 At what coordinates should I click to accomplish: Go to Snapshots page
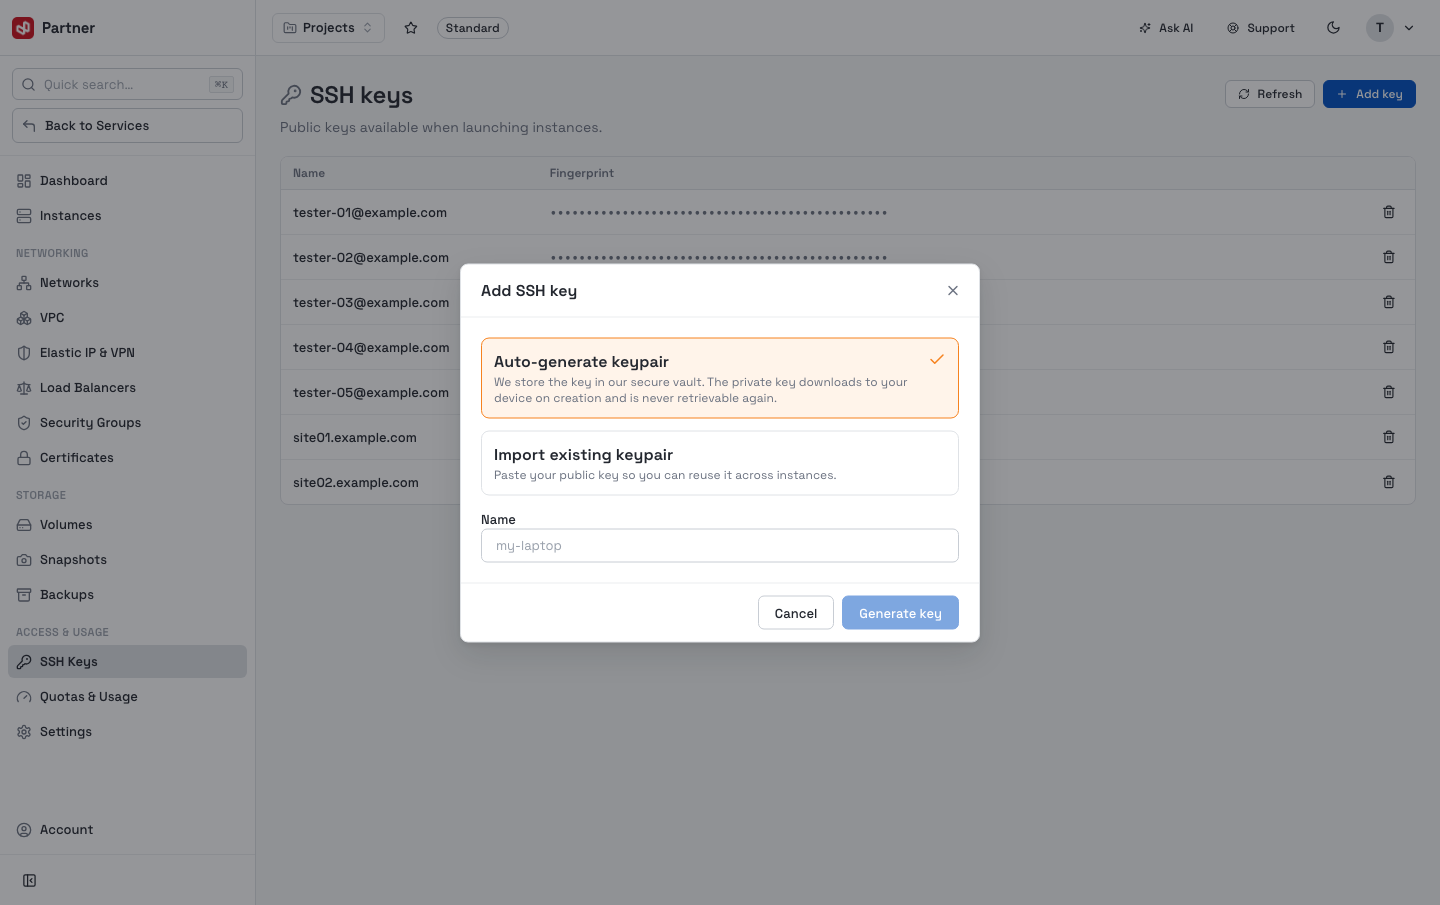(x=127, y=560)
